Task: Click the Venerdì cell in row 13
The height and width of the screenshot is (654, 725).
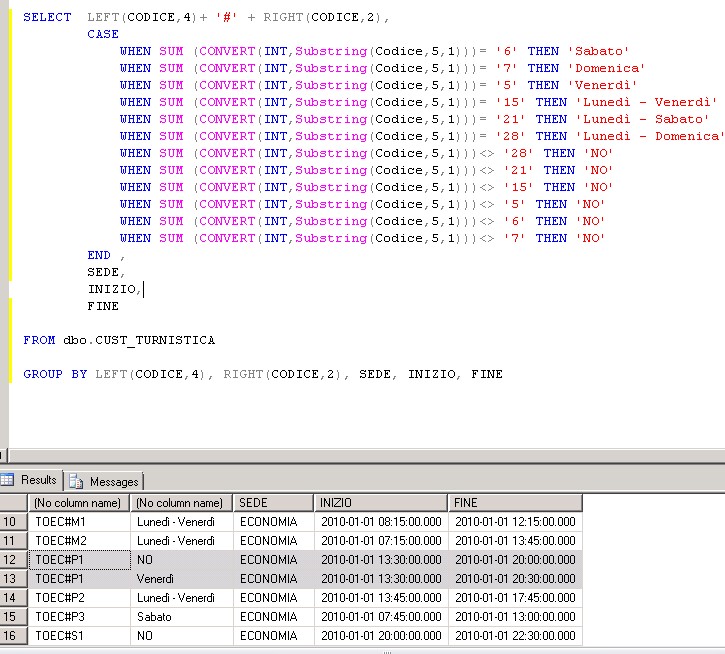Action: click(182, 579)
